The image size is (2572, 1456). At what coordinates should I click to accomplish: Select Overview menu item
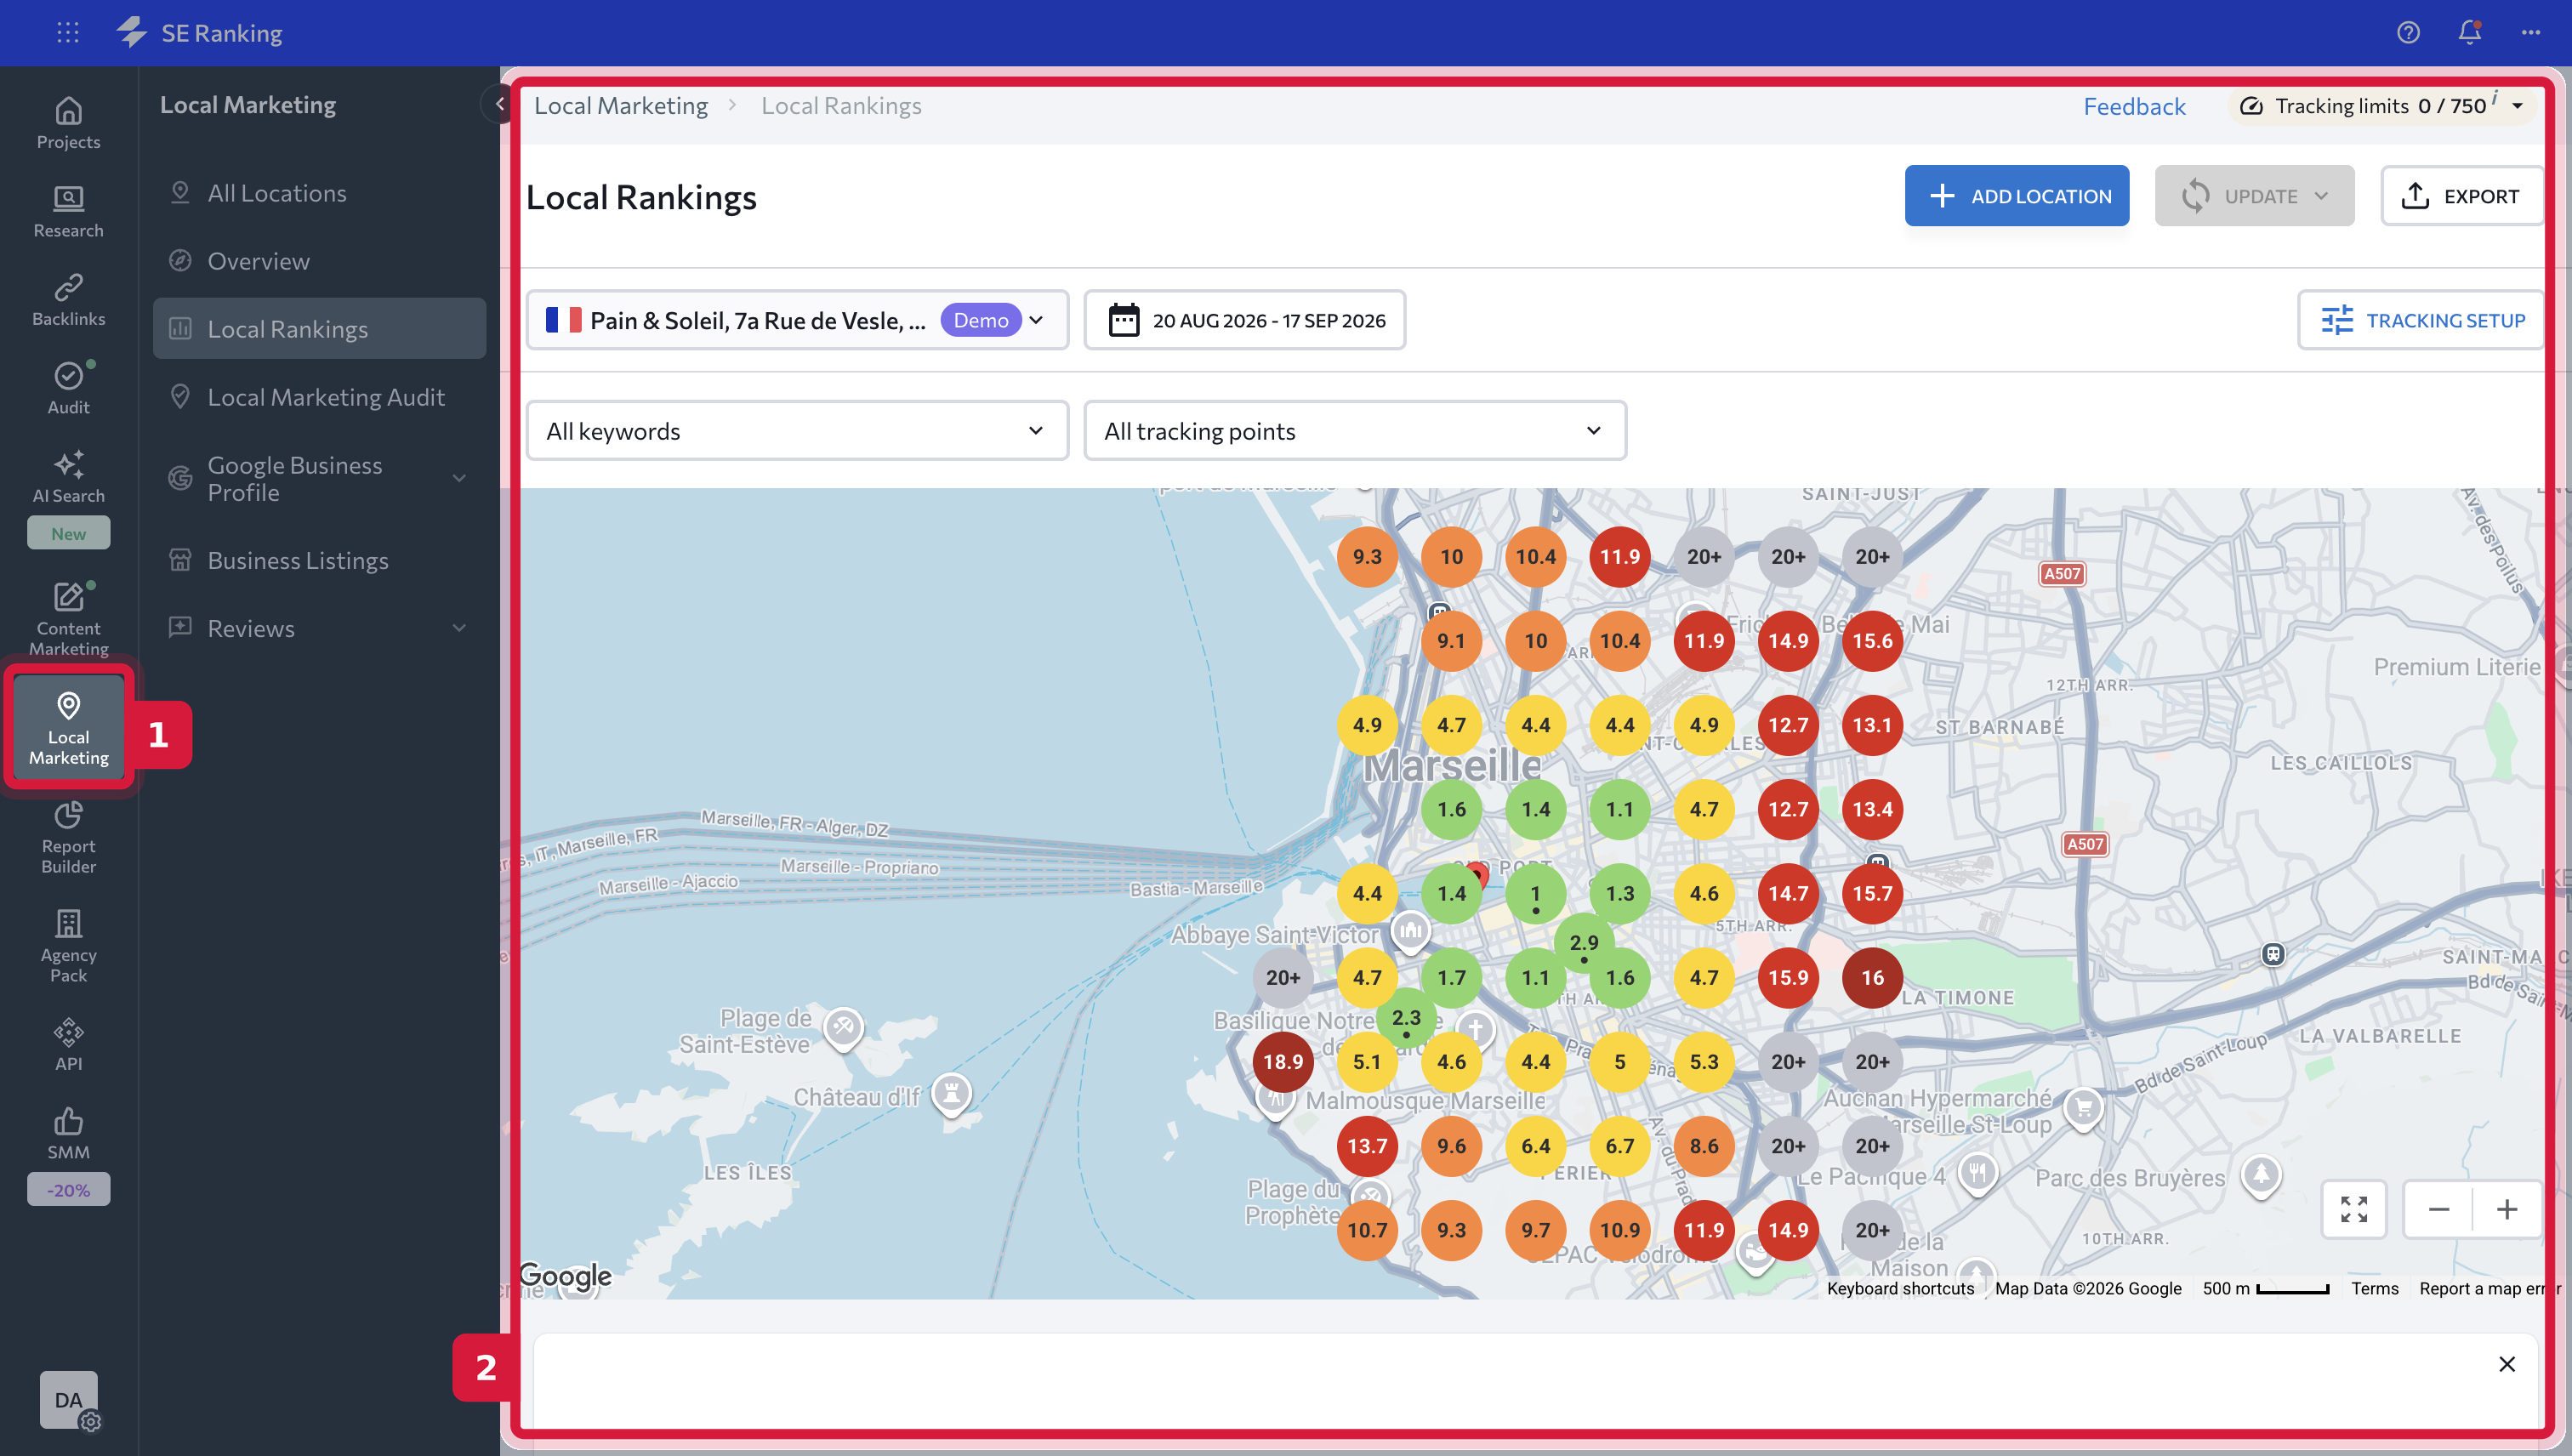pyautogui.click(x=319, y=261)
